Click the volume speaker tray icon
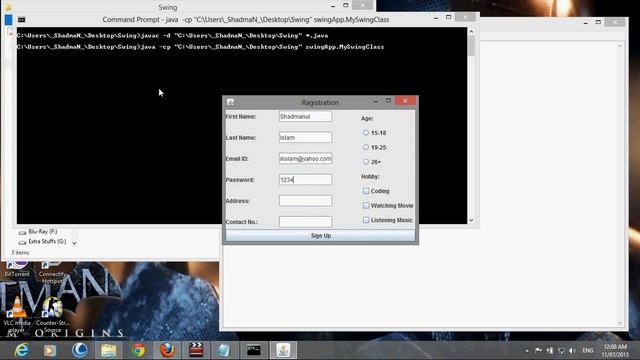The height and width of the screenshot is (360, 640). [x=573, y=351]
